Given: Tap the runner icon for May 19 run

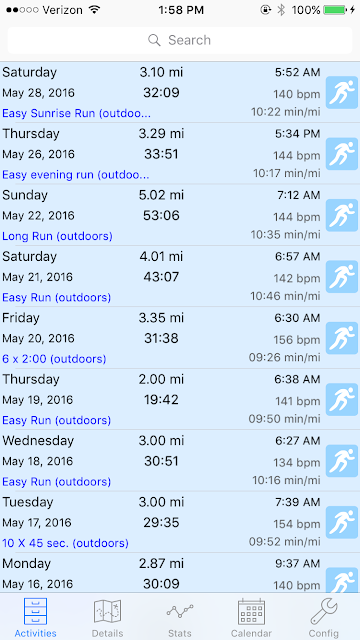Looking at the screenshot, I should [342, 400].
